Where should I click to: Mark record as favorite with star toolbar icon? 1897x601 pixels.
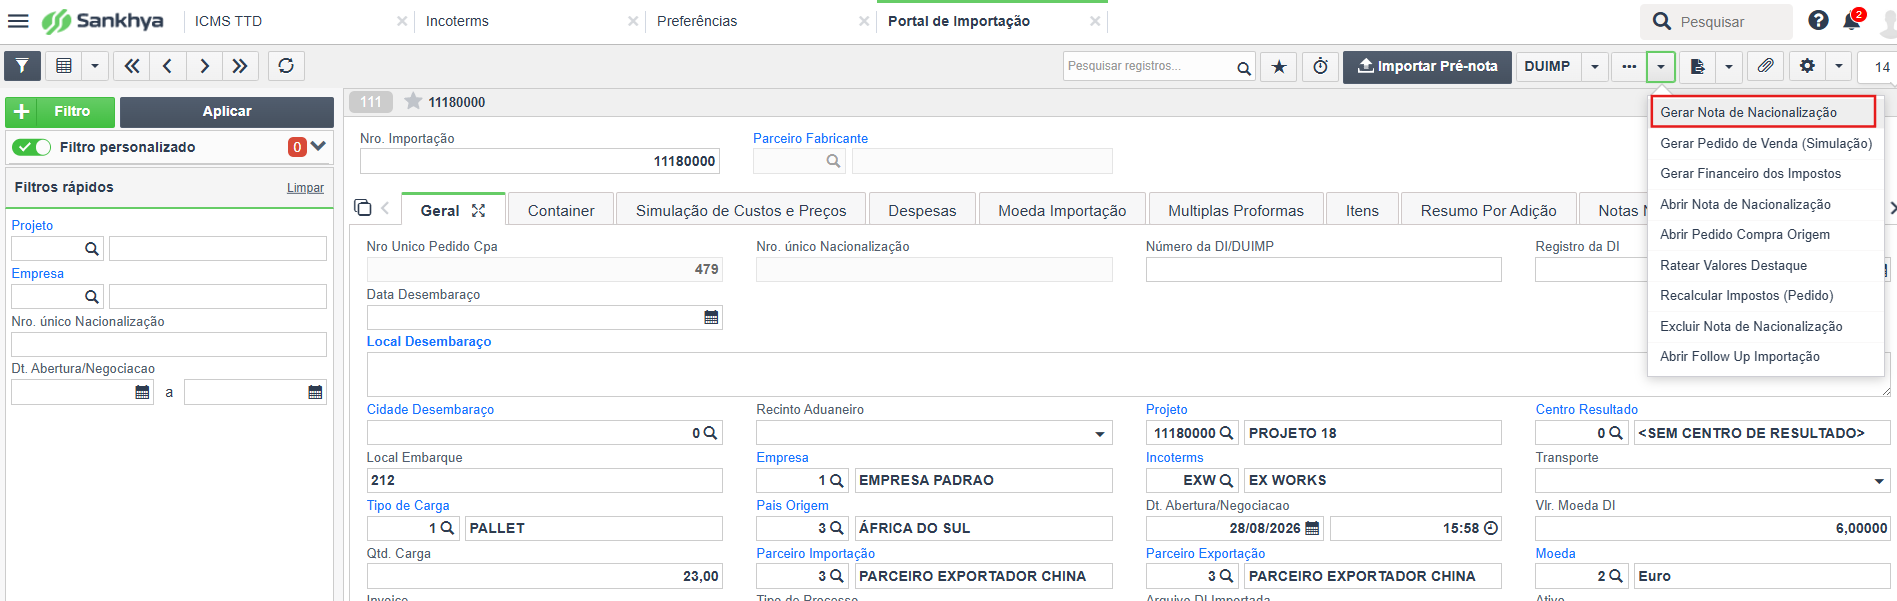pyautogui.click(x=1279, y=67)
